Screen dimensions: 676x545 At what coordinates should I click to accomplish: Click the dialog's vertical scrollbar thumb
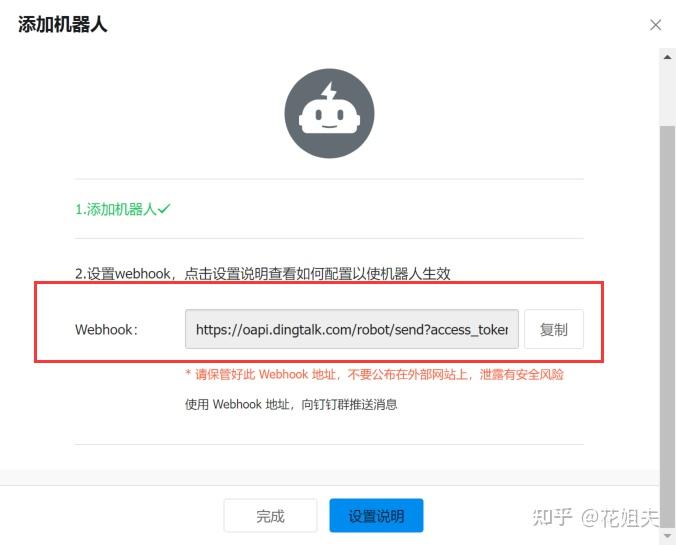tap(667, 327)
